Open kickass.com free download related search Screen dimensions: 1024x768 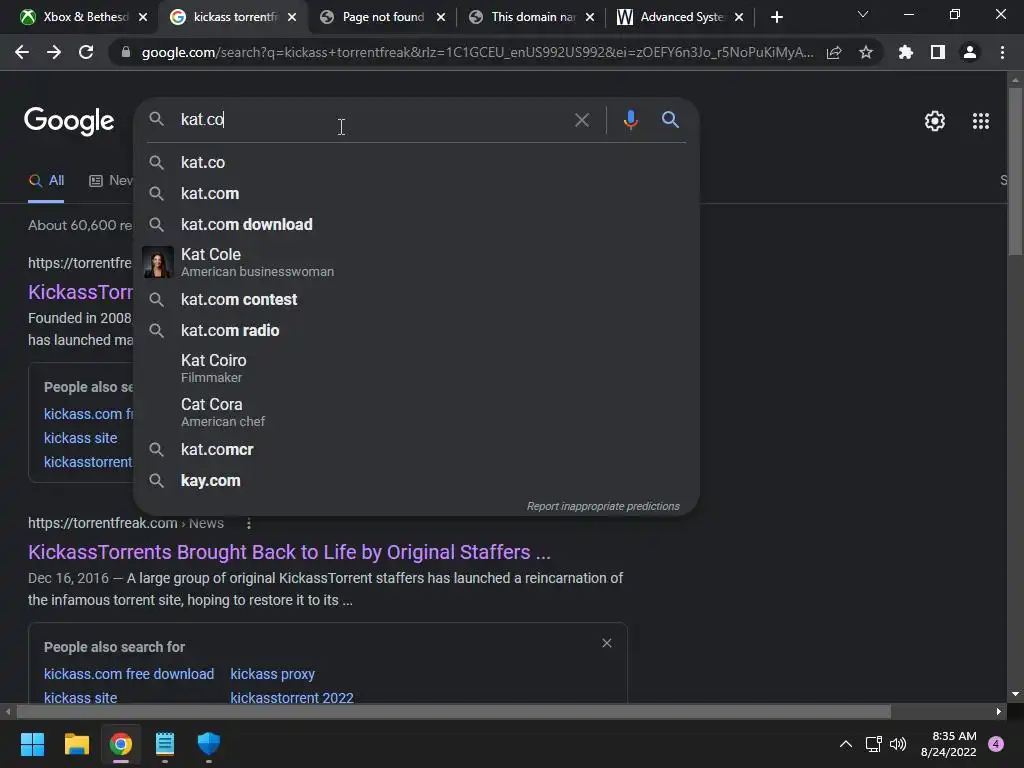(129, 674)
